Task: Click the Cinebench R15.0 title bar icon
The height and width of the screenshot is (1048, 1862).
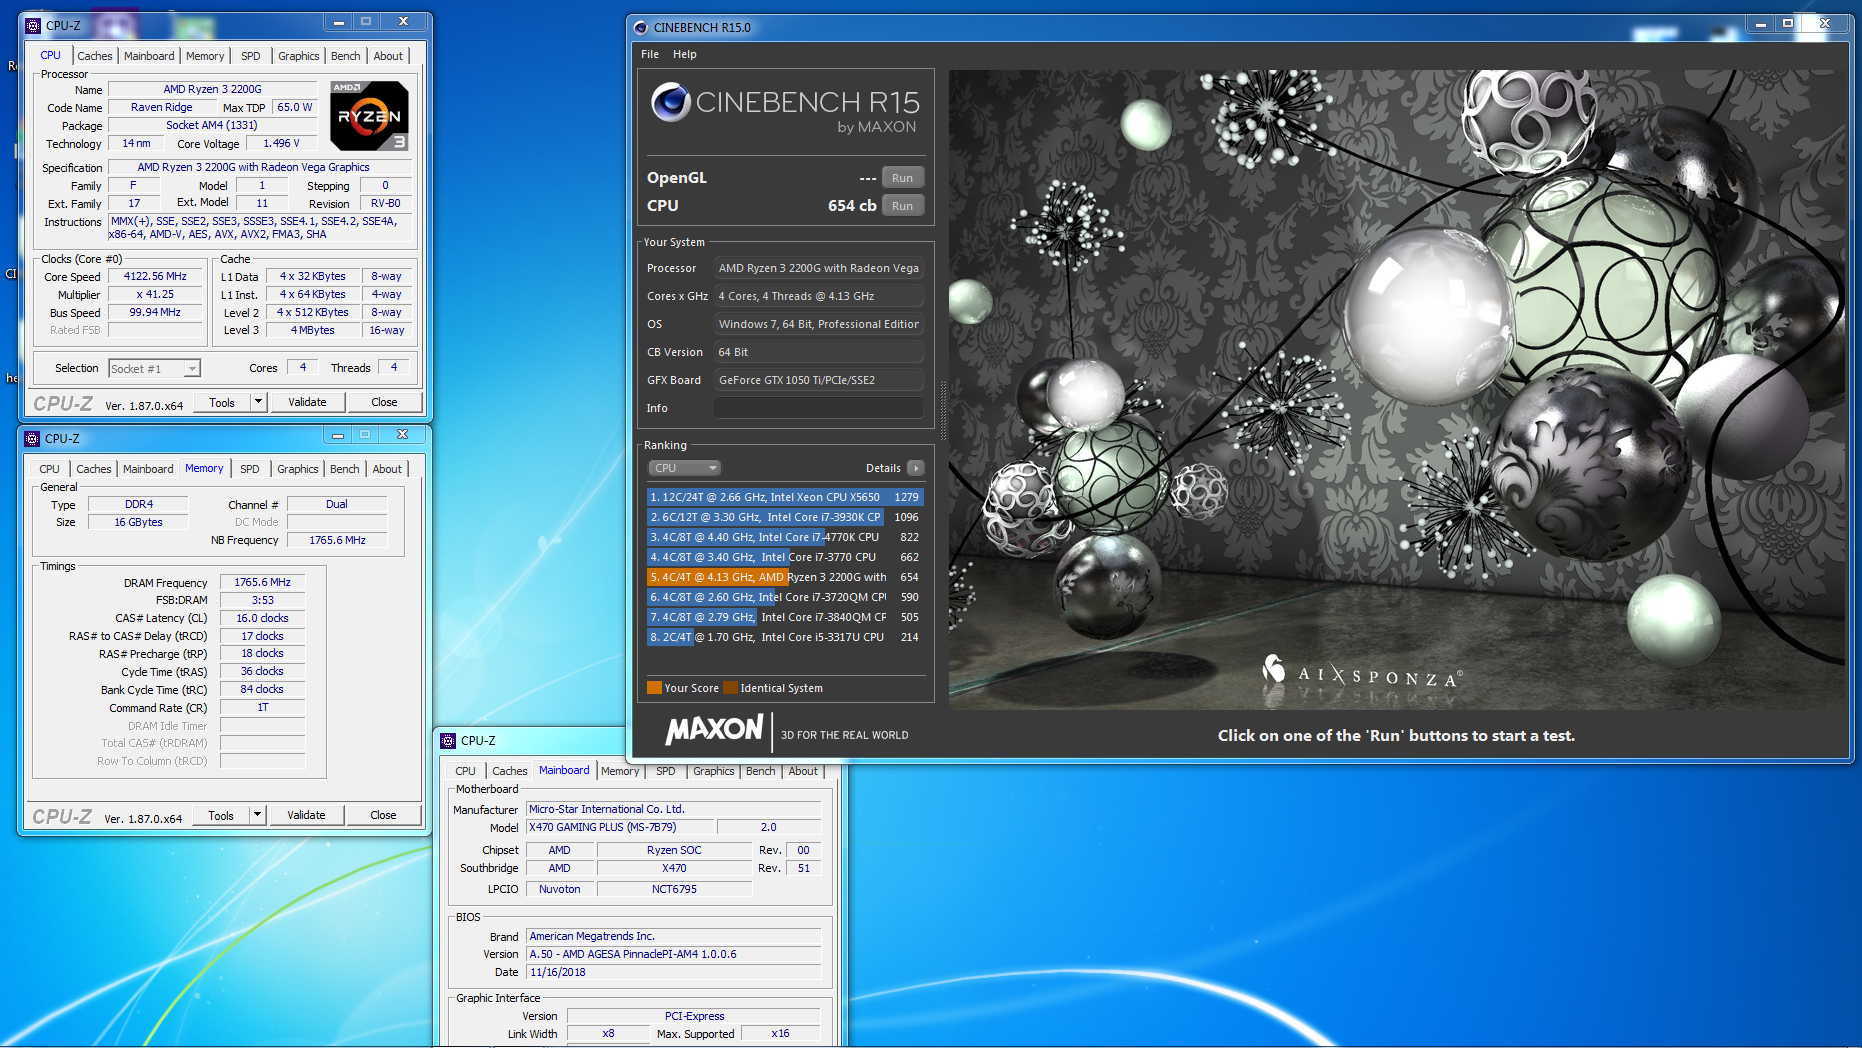Action: [x=641, y=28]
